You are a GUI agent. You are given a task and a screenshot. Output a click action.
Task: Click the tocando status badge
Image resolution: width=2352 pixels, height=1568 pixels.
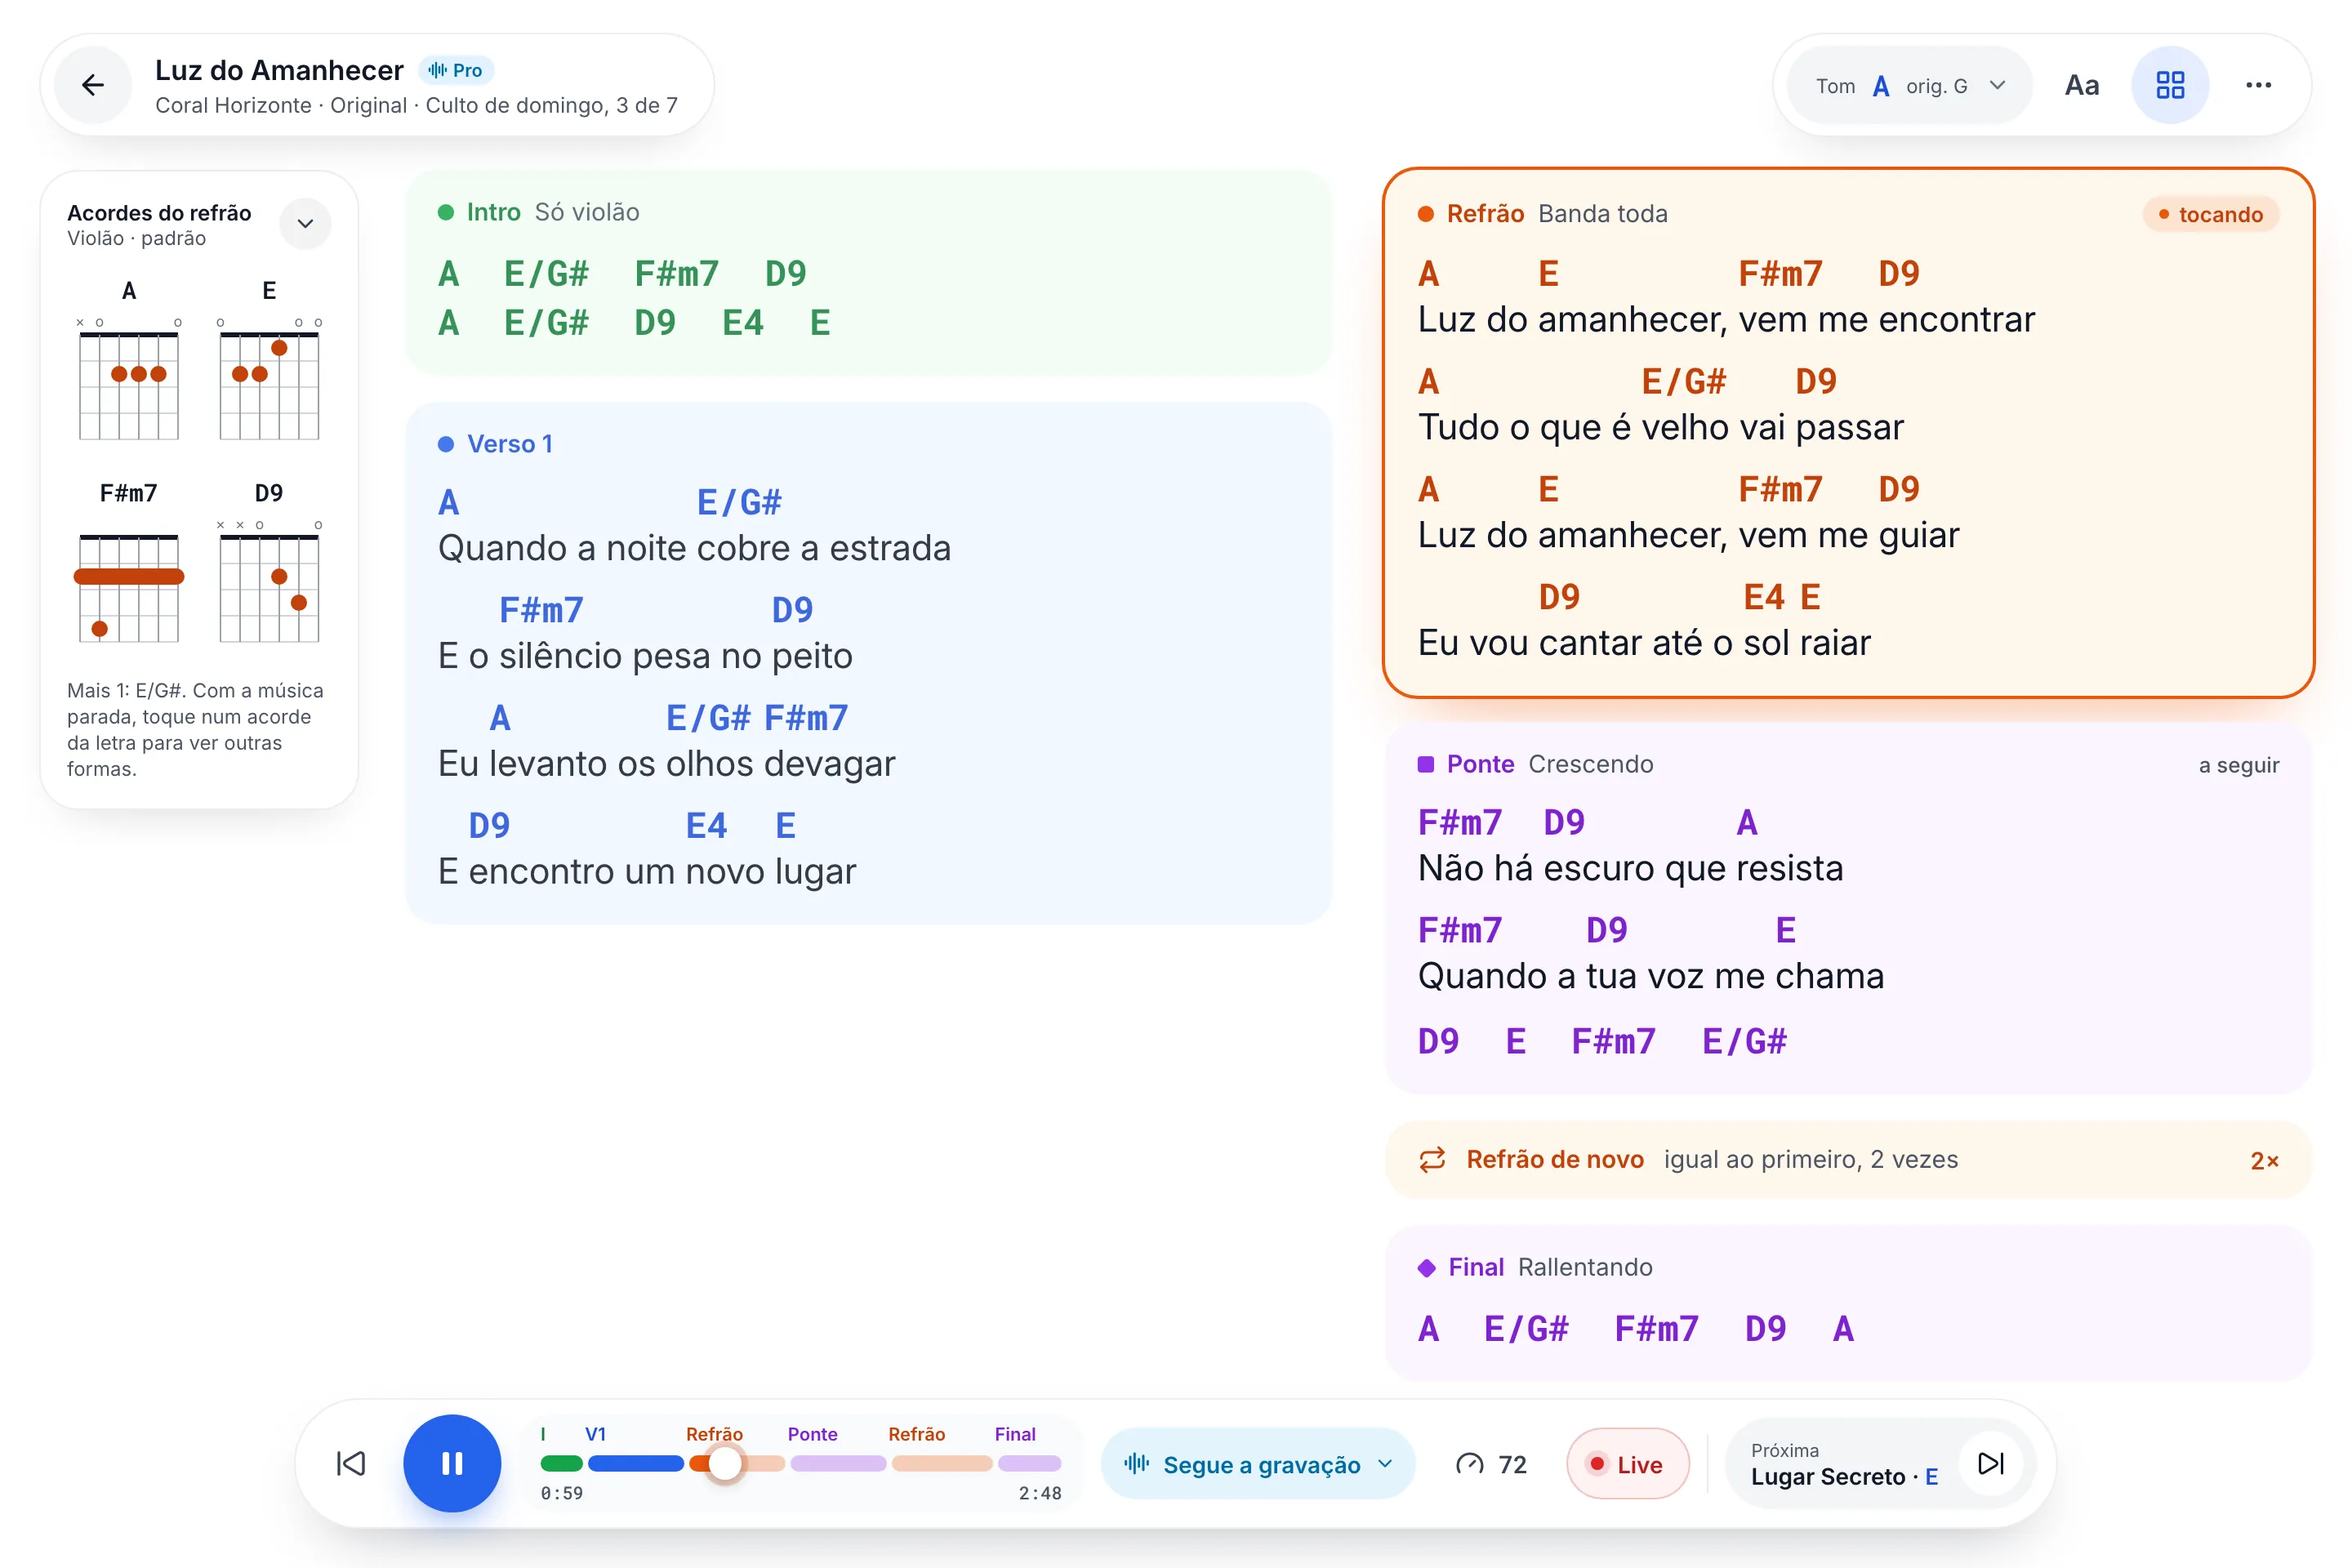(2211, 214)
